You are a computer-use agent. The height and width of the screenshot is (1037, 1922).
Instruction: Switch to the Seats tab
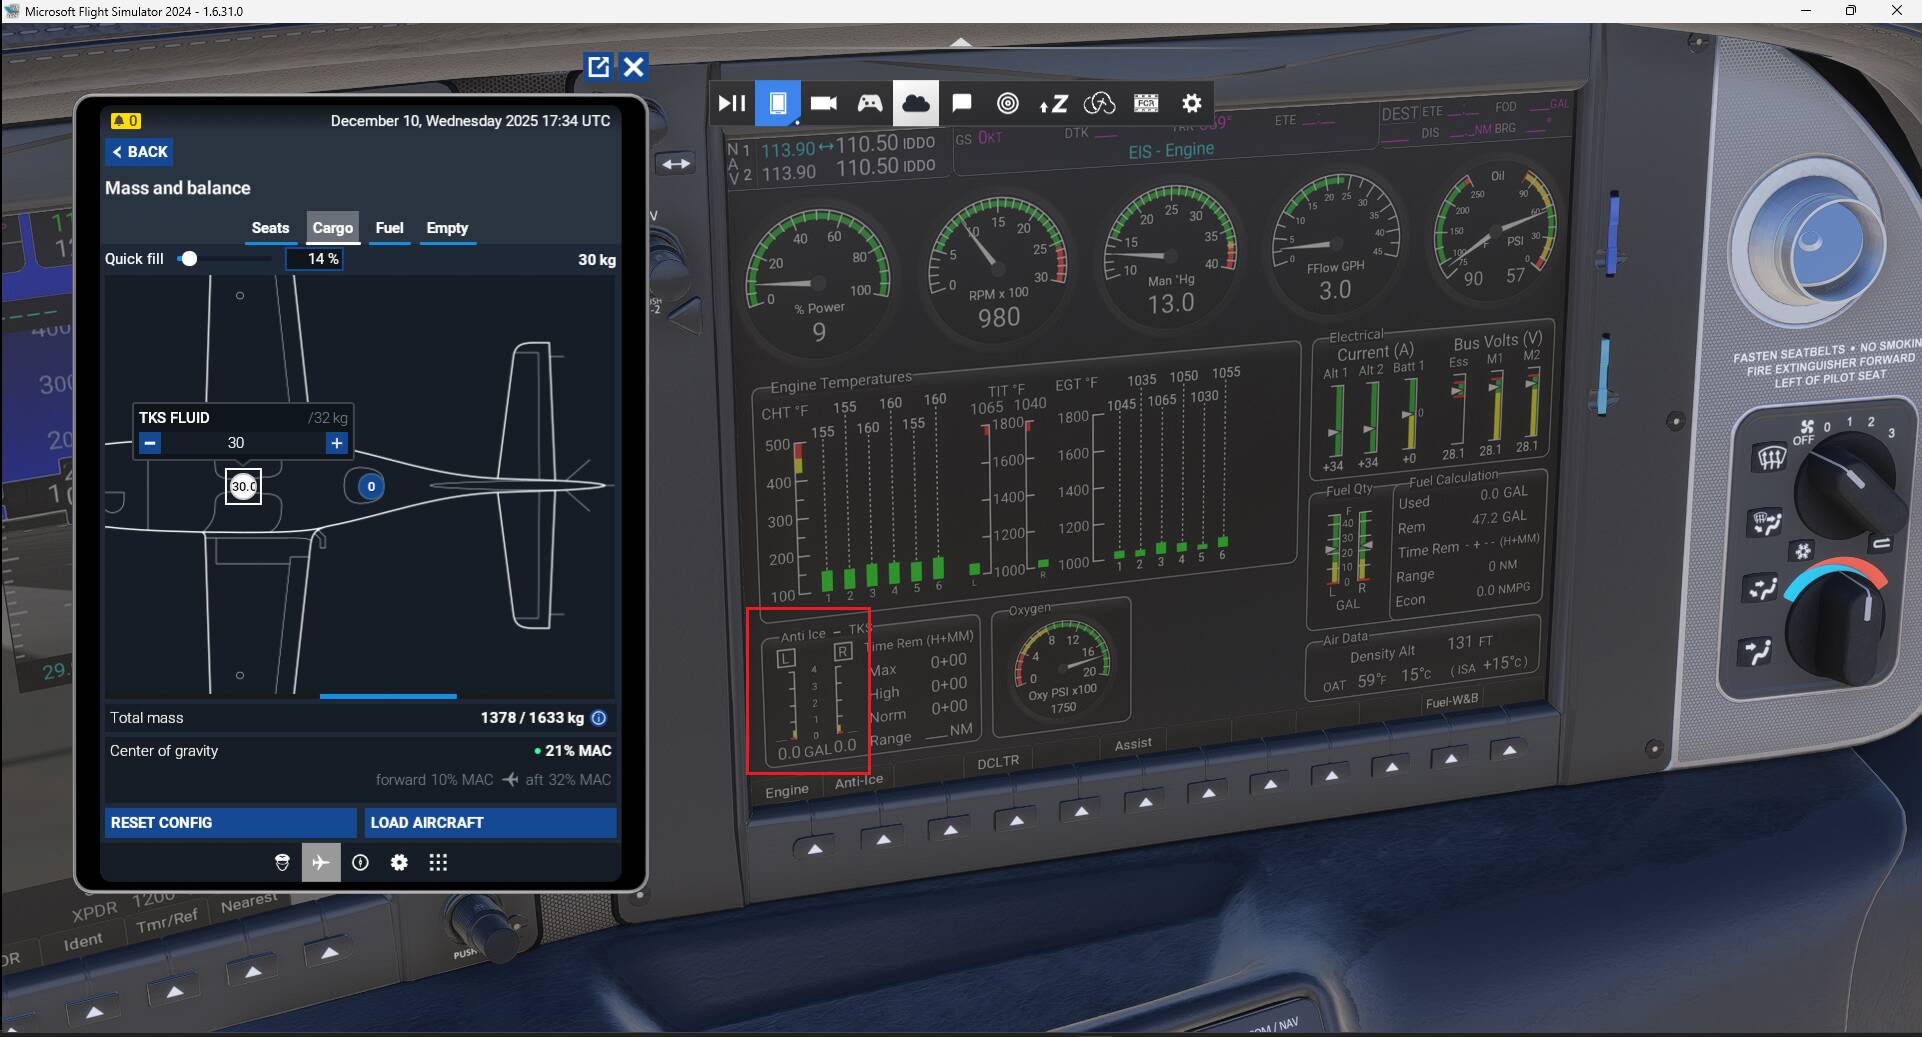pyautogui.click(x=270, y=228)
